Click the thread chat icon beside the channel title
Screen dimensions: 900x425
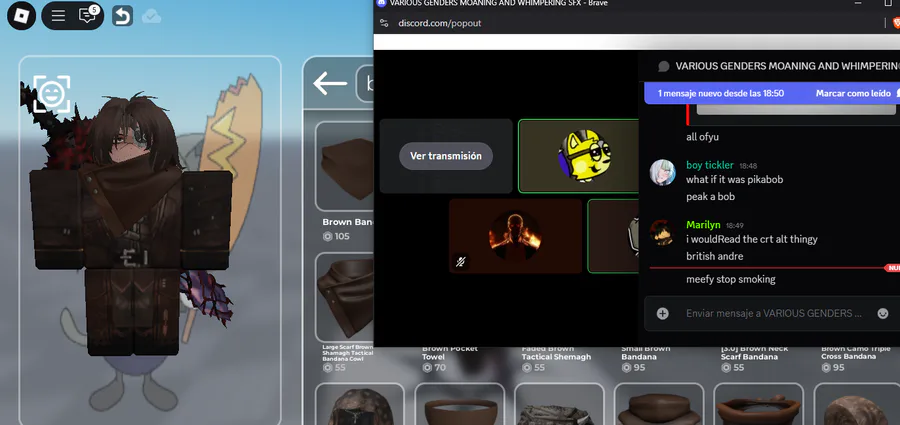click(664, 67)
